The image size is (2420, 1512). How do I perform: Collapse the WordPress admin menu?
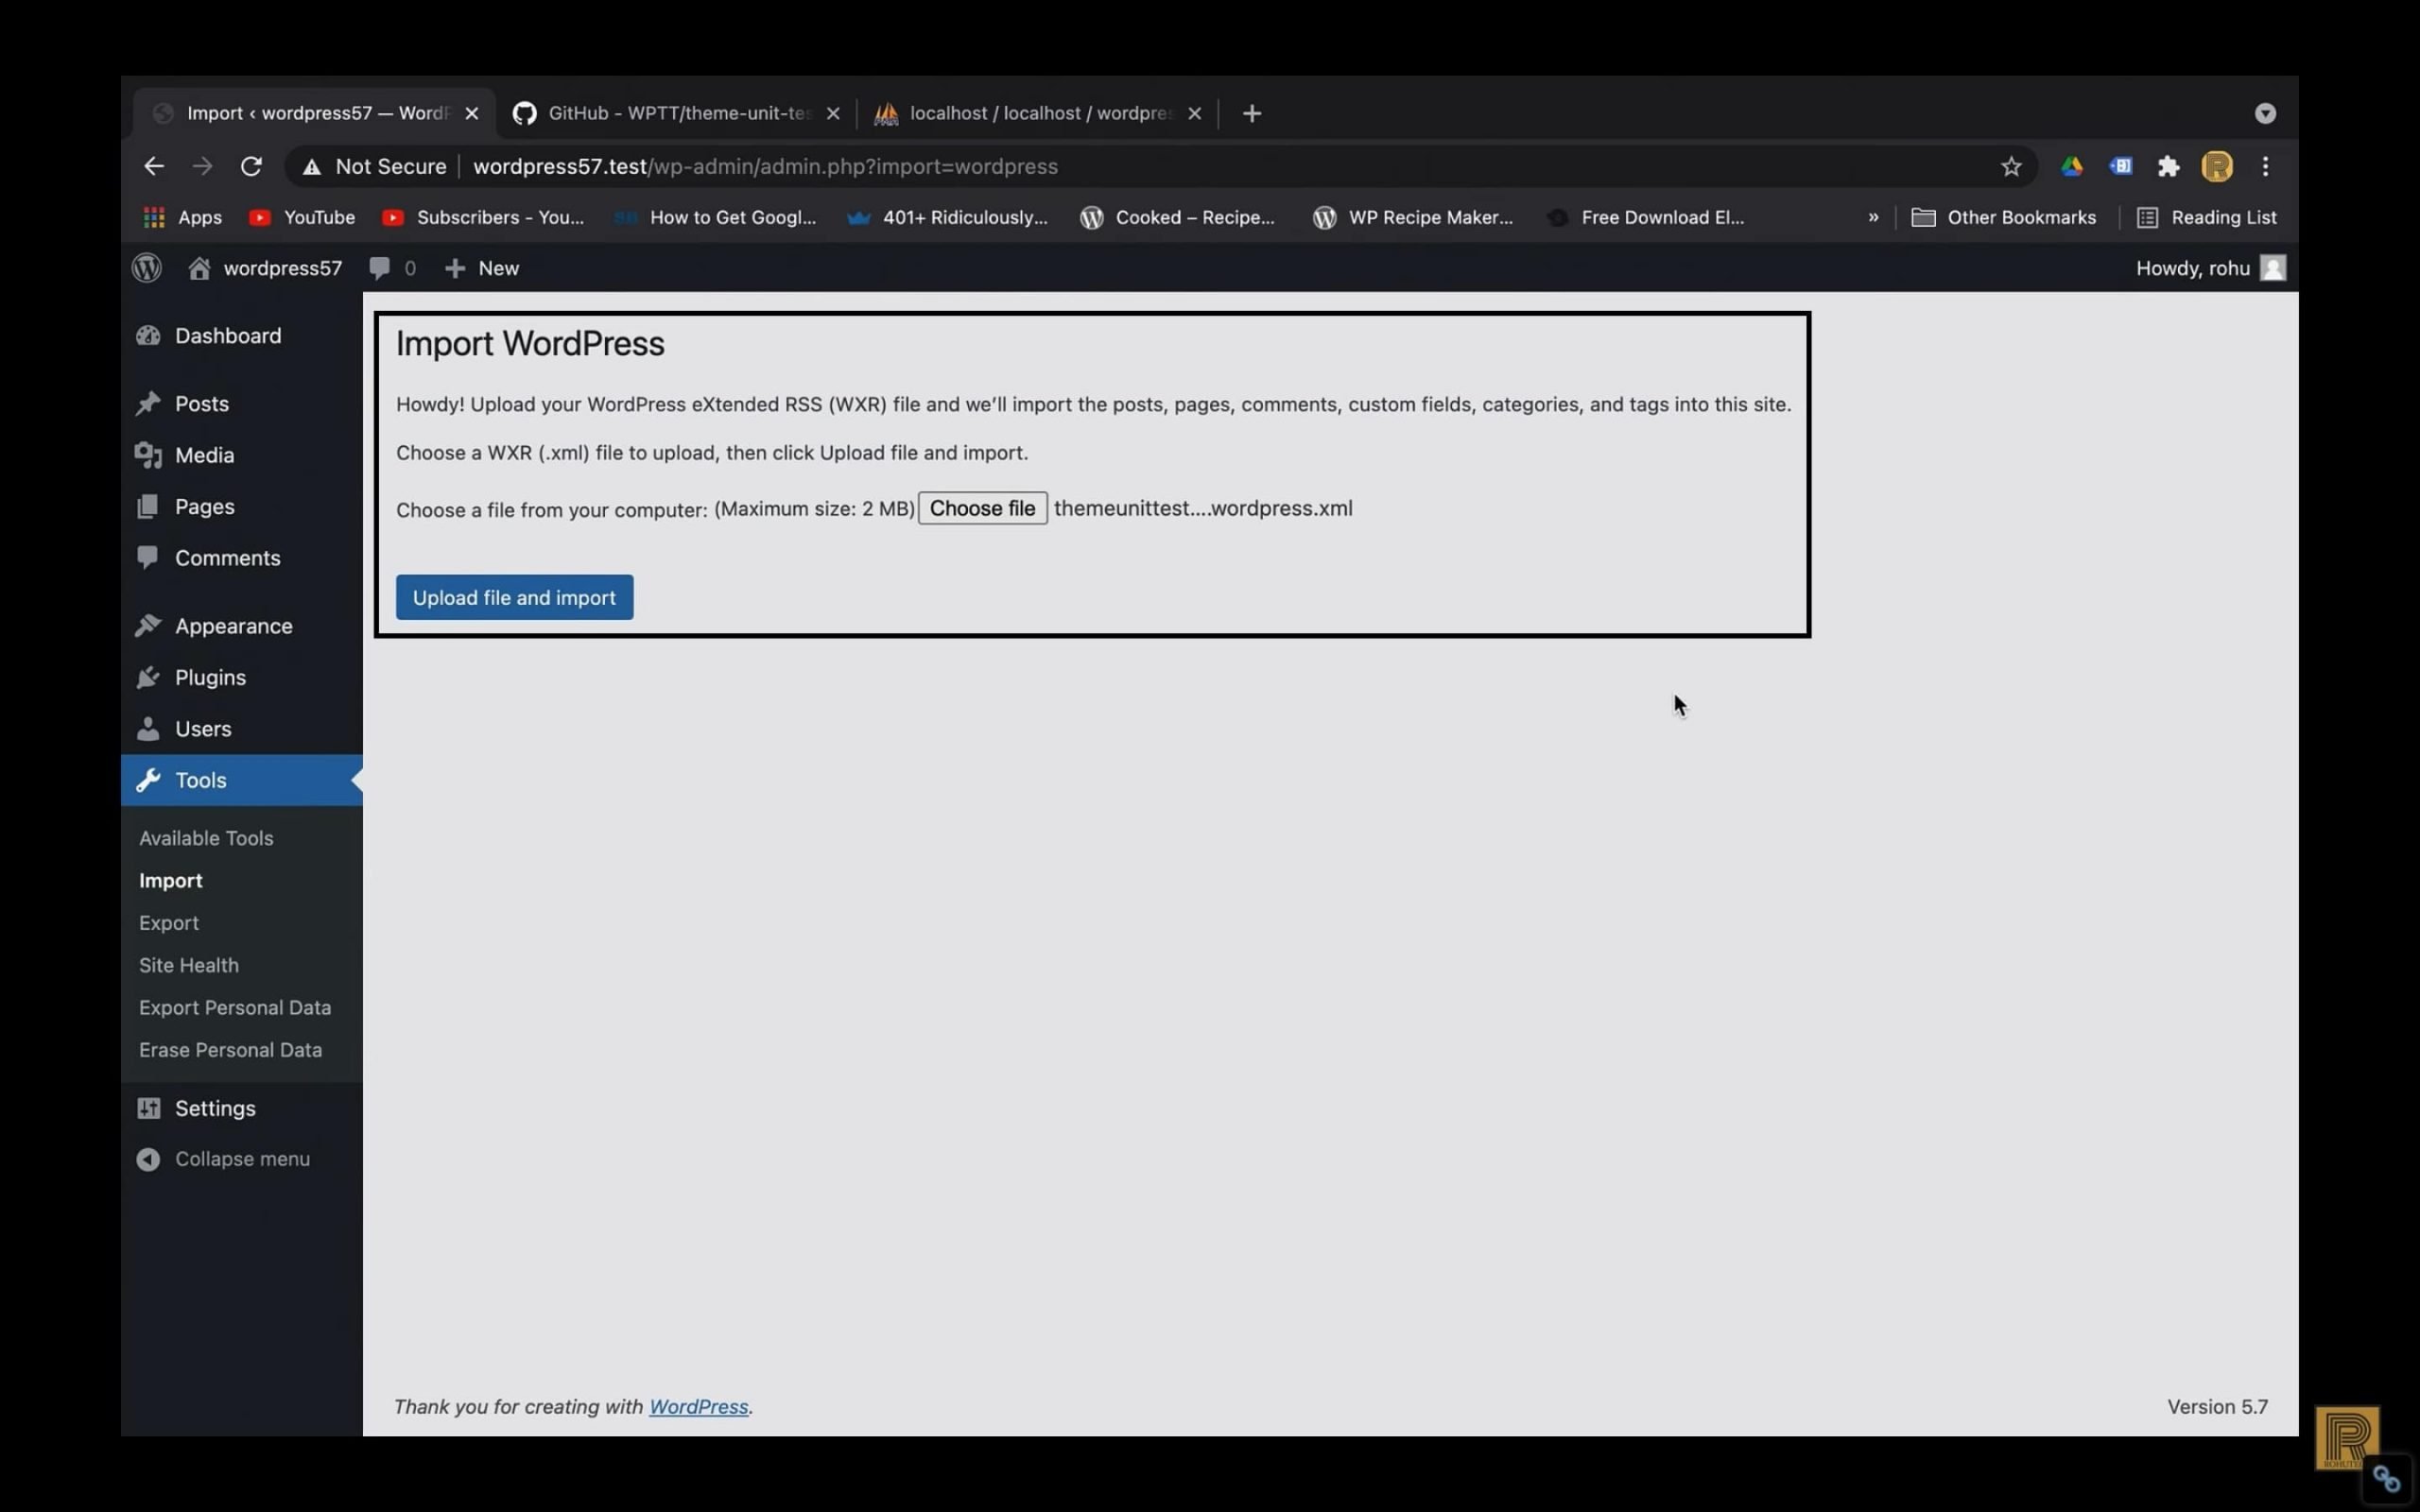coord(242,1159)
